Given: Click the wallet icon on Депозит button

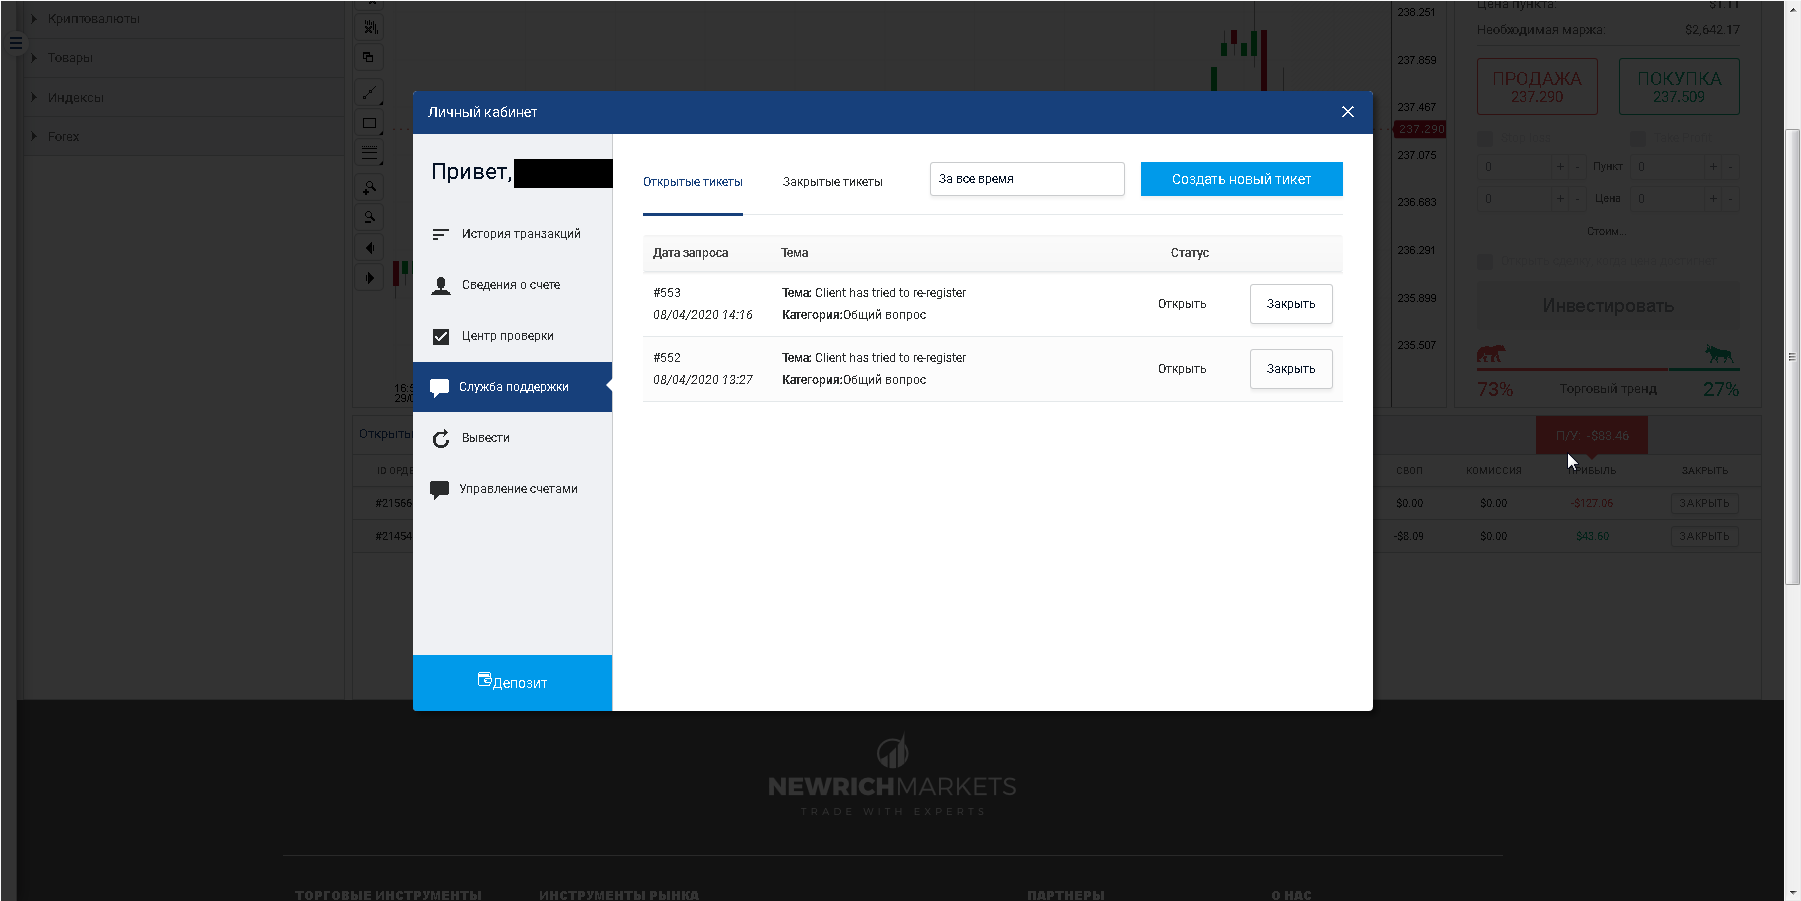Looking at the screenshot, I should [484, 680].
